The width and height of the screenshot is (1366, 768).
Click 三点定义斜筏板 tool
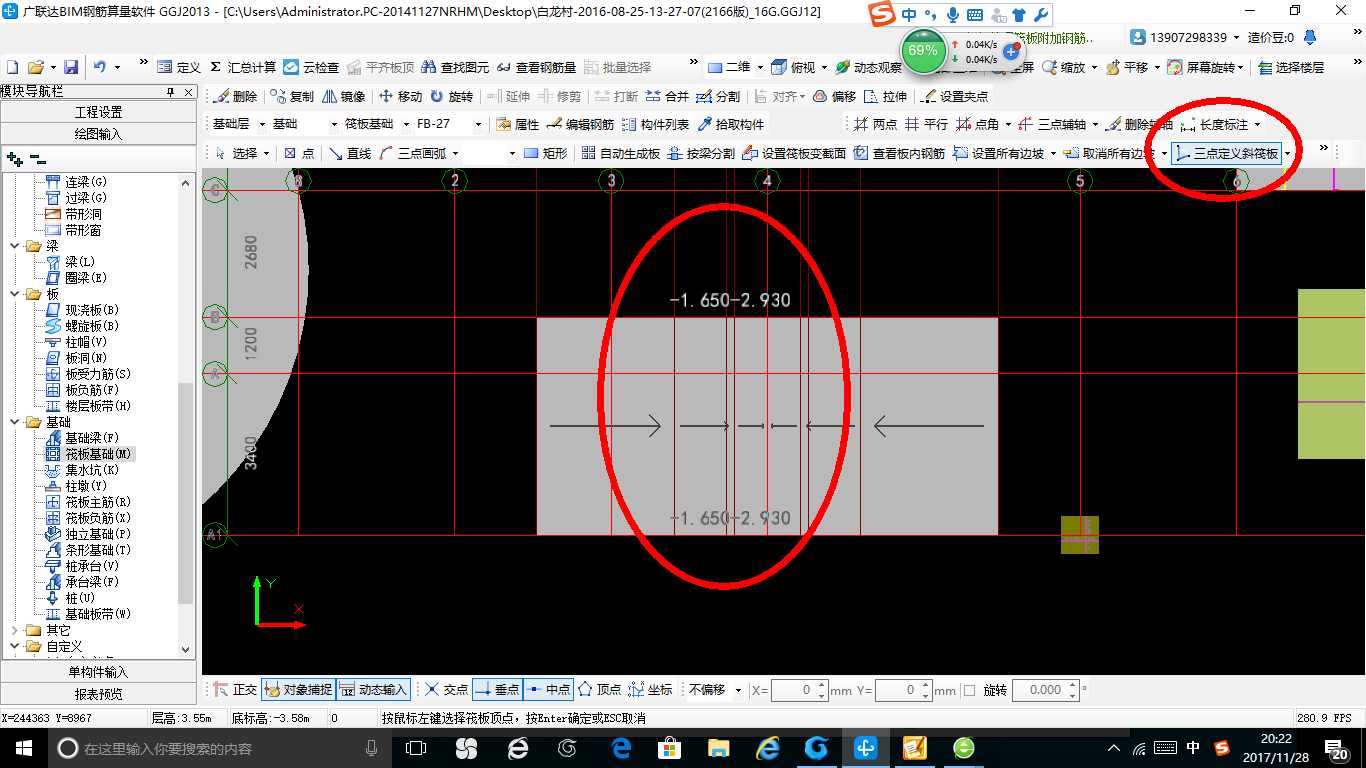[x=1226, y=154]
